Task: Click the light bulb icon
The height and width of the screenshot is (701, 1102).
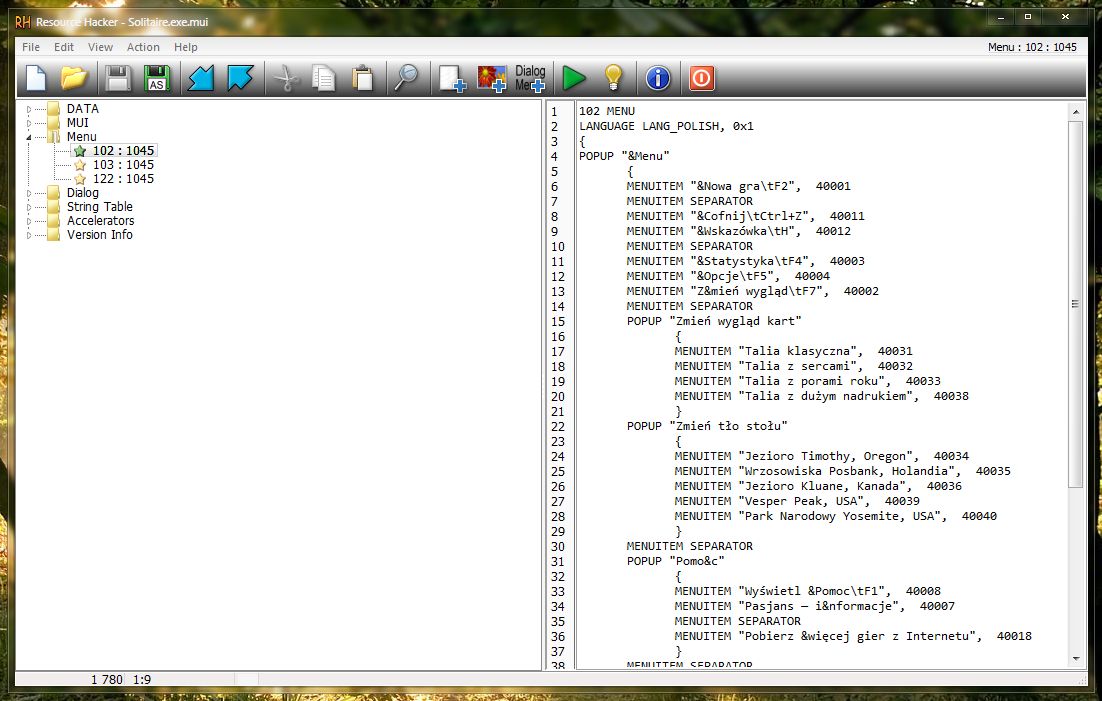Action: [614, 78]
